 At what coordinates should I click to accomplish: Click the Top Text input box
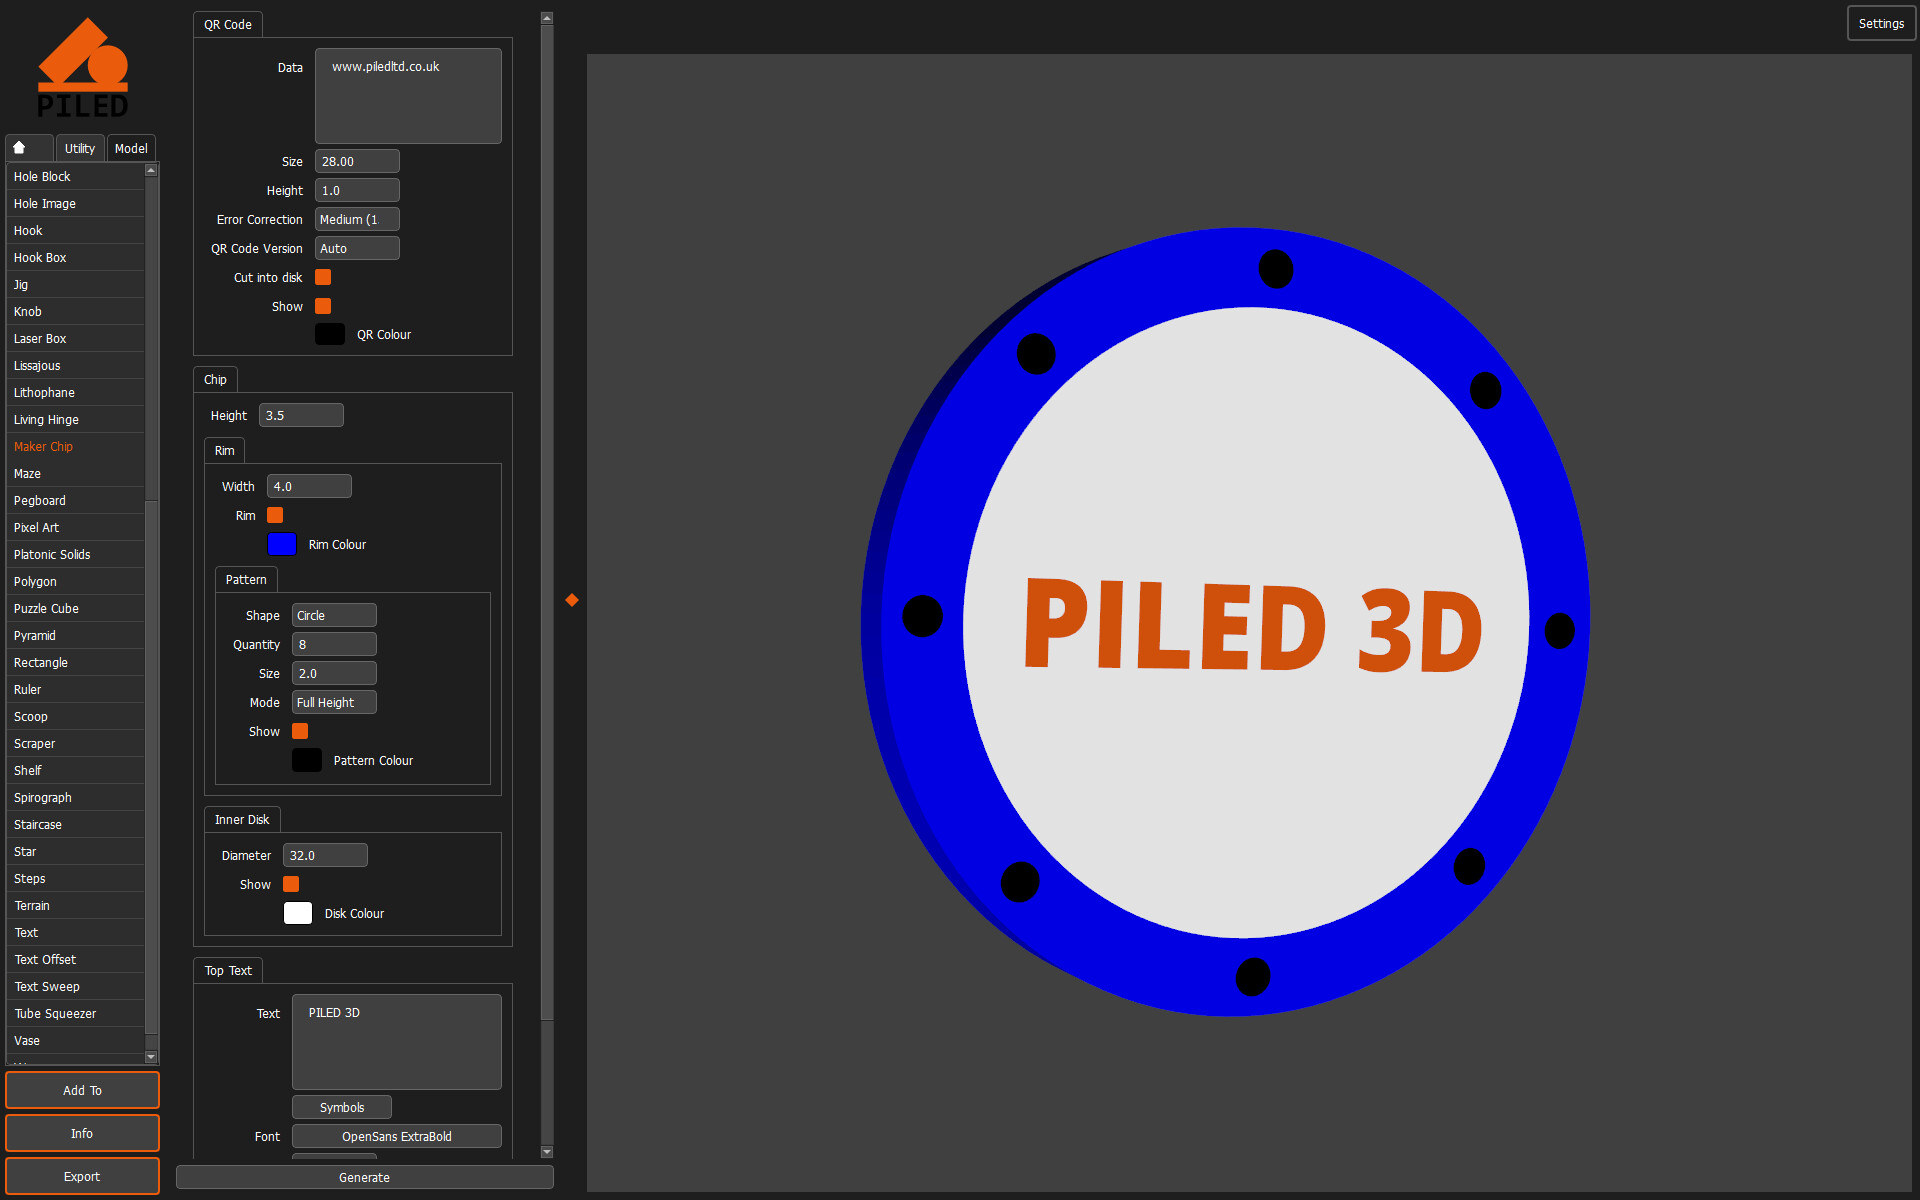(x=397, y=1042)
